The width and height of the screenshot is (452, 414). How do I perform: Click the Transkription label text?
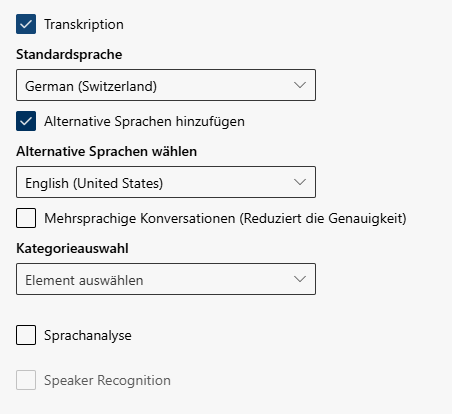click(x=84, y=24)
